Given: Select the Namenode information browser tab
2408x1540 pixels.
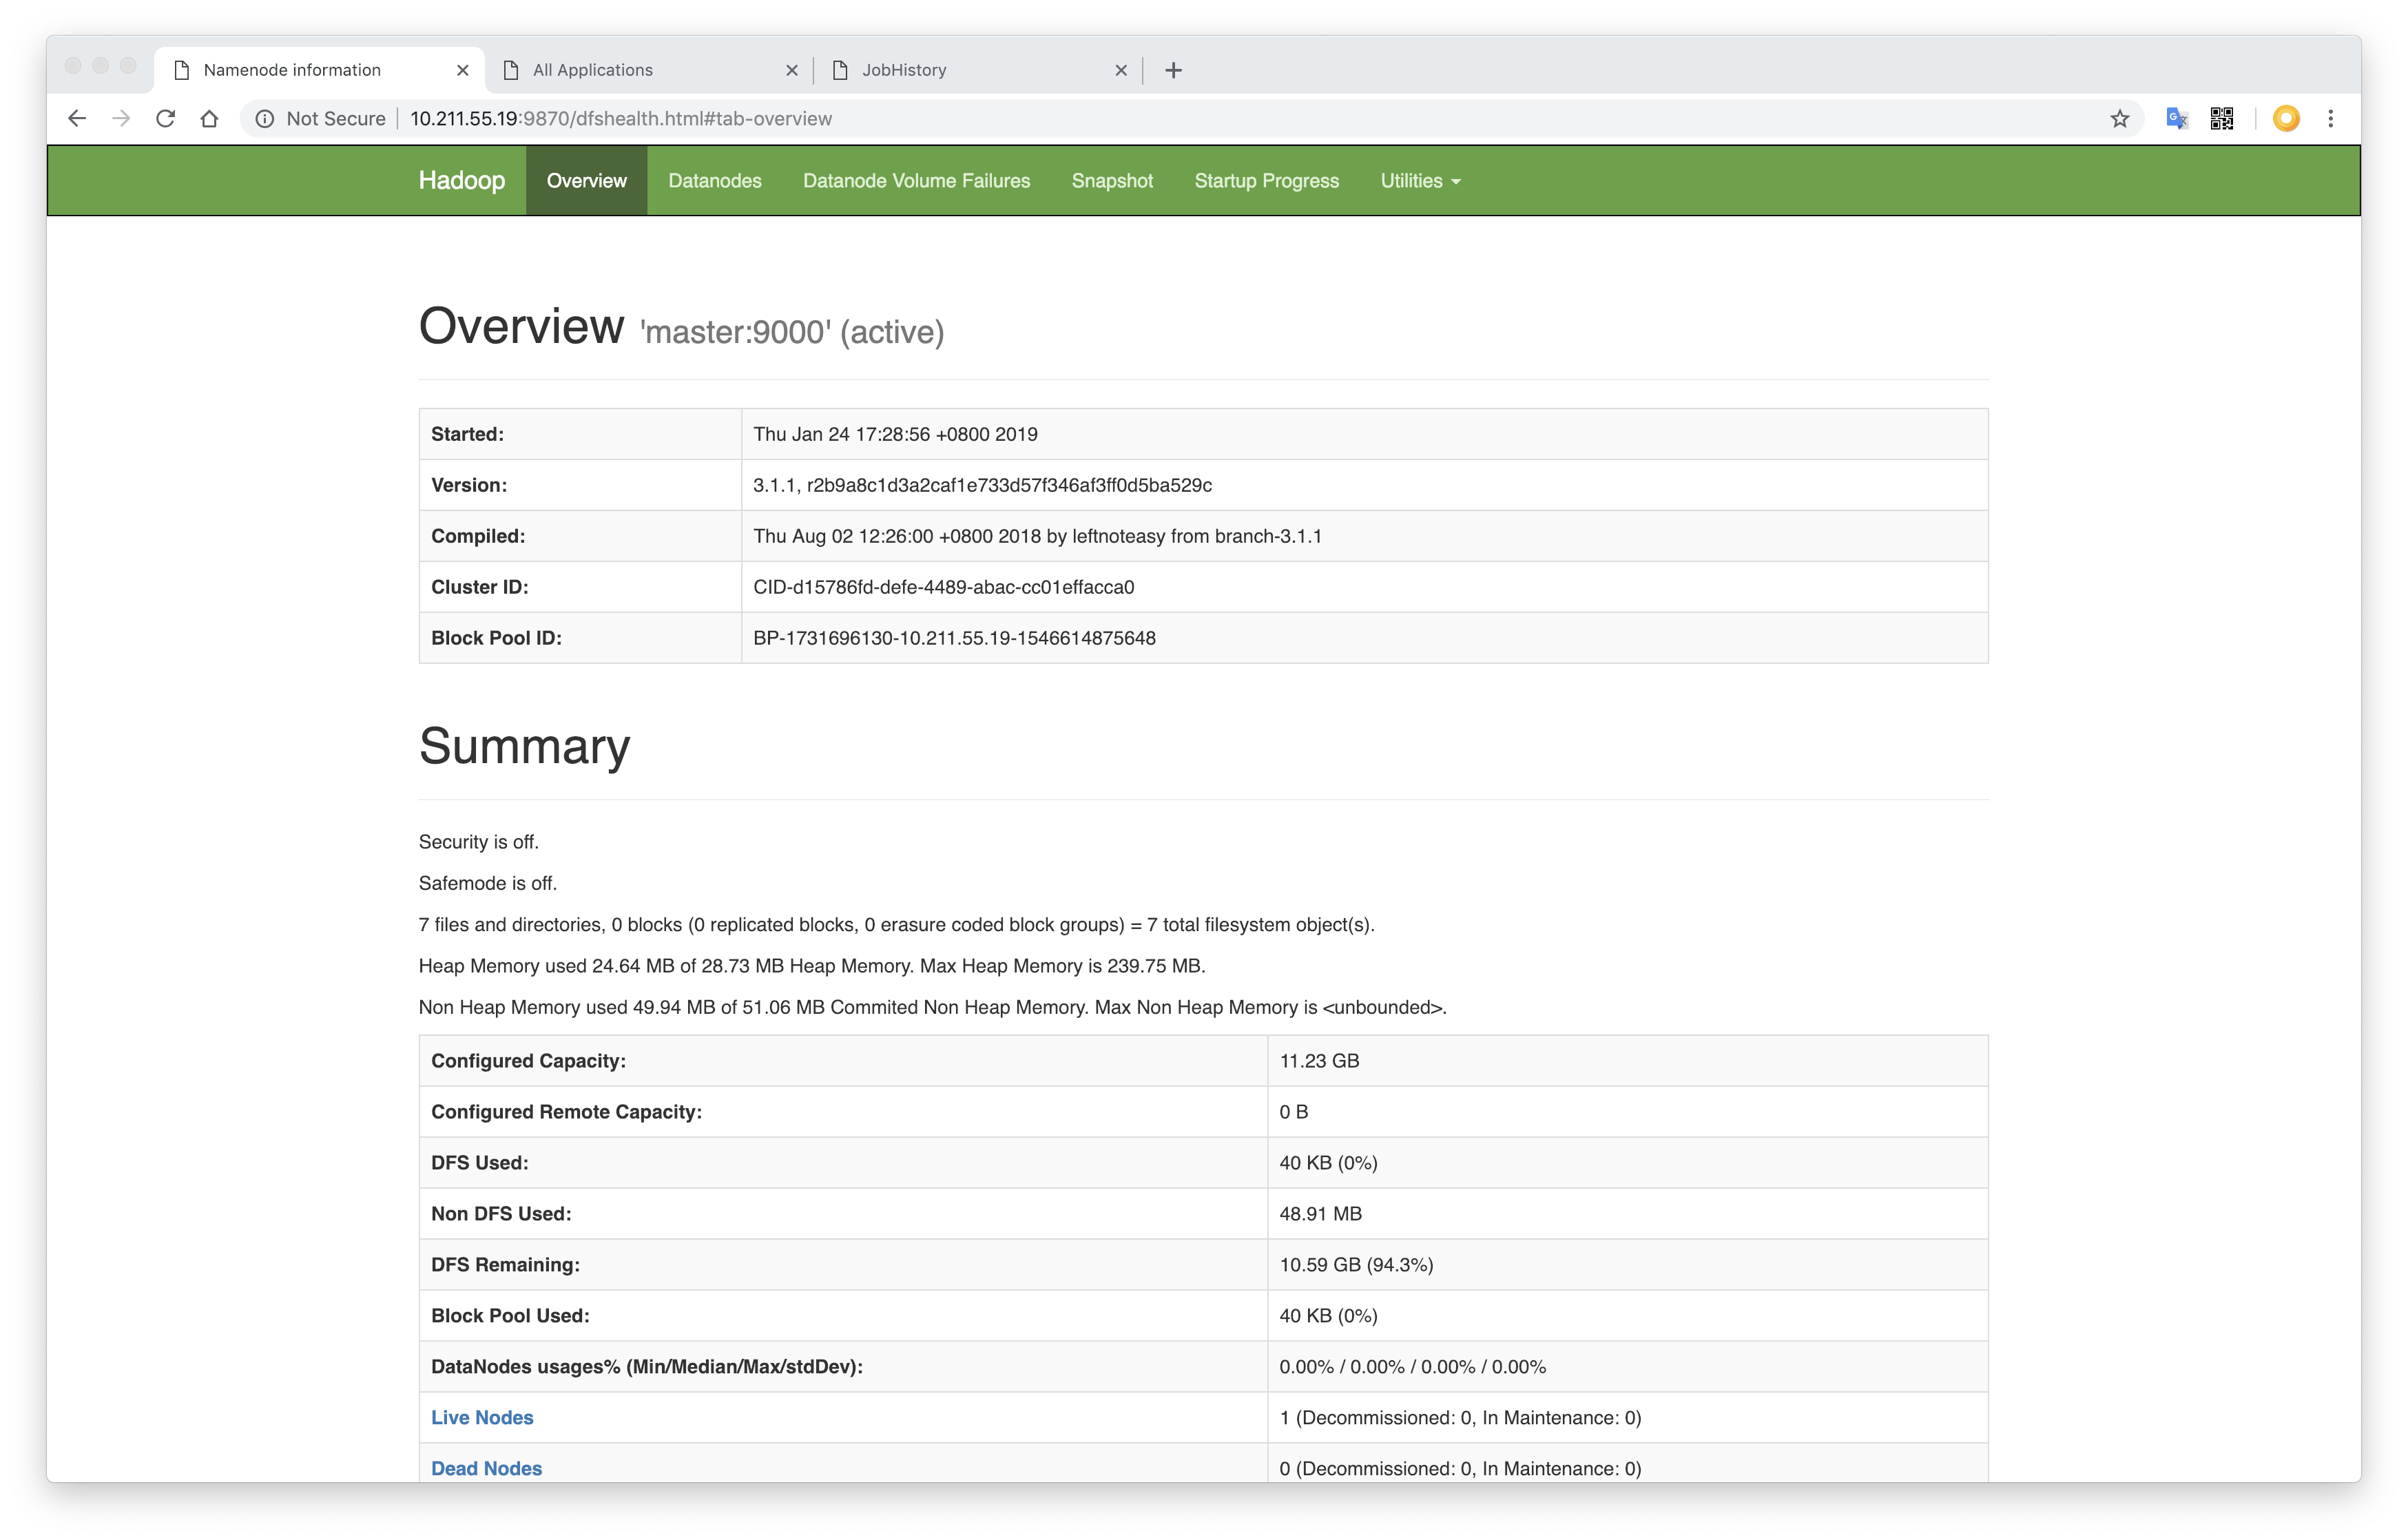Looking at the screenshot, I should point(320,70).
